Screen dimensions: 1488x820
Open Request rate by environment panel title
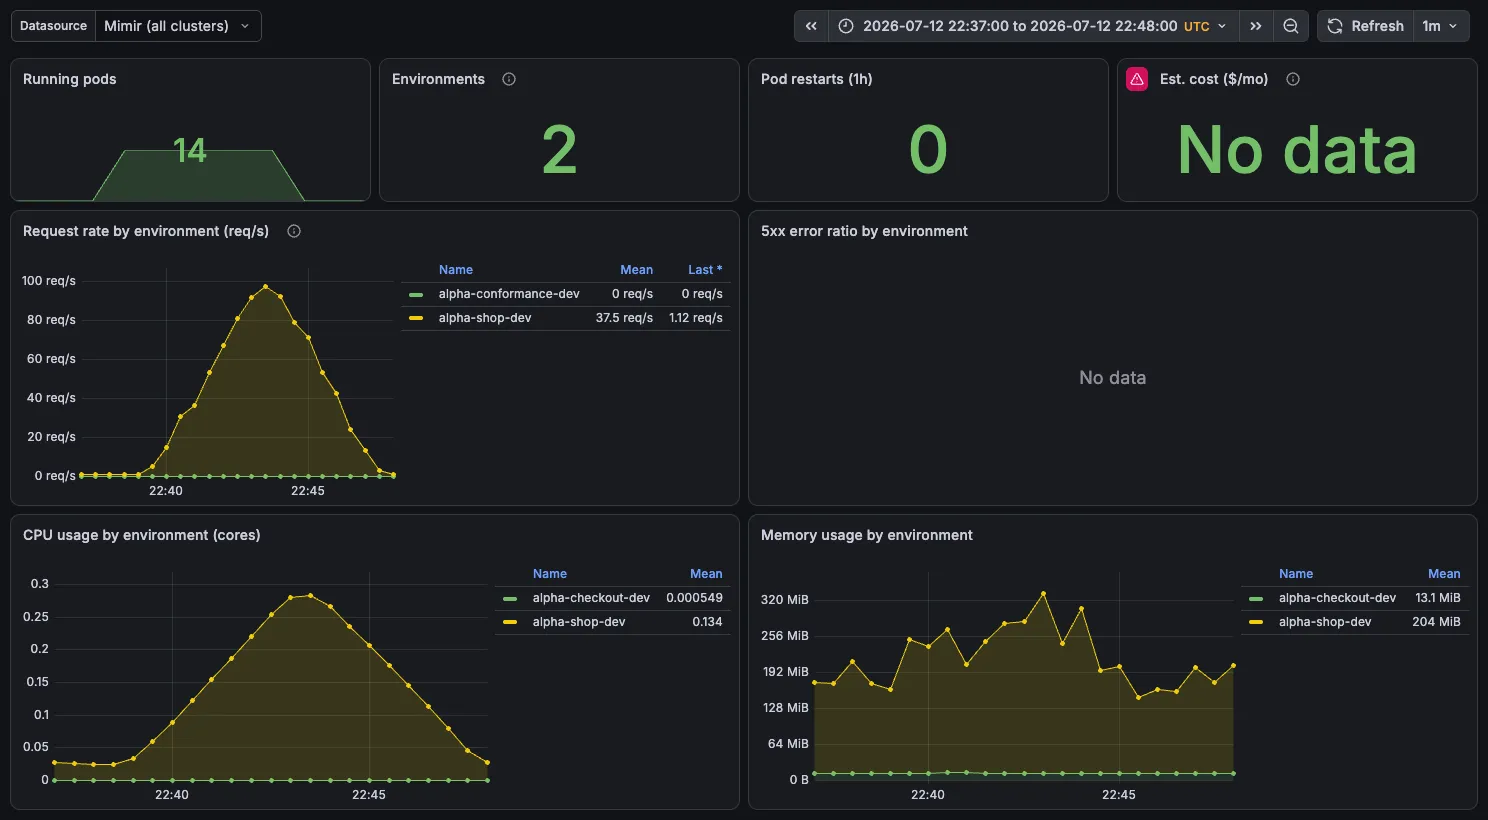pyautogui.click(x=146, y=231)
